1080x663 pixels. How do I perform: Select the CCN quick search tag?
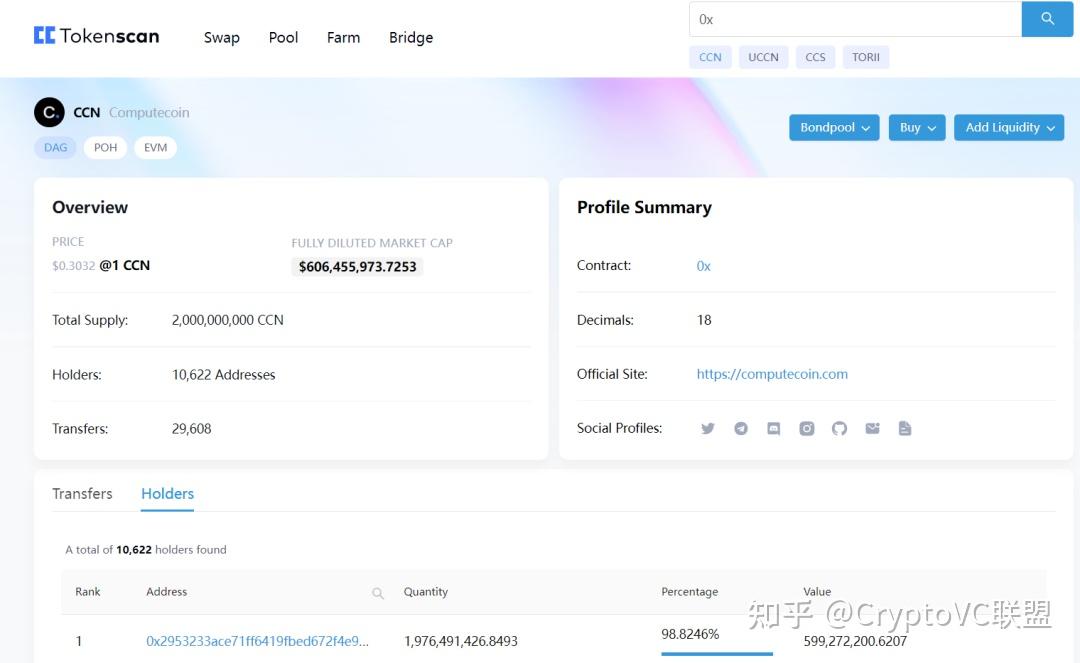point(710,57)
